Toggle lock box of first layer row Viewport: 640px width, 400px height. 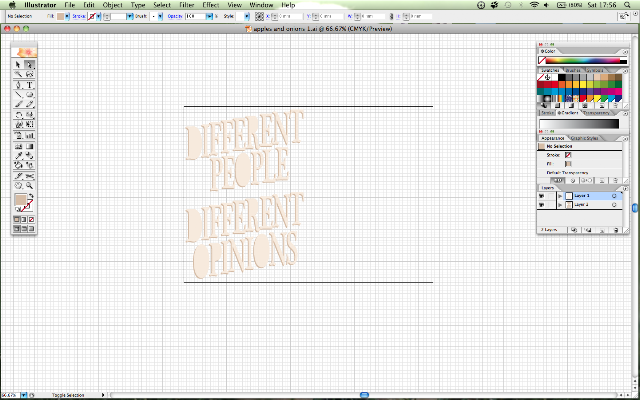[551, 196]
